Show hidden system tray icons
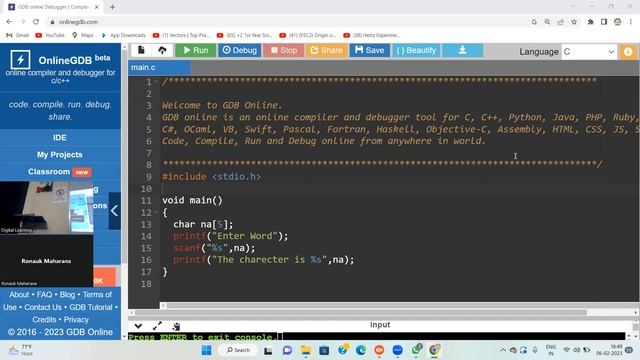The height and width of the screenshot is (360, 640). [x=503, y=350]
